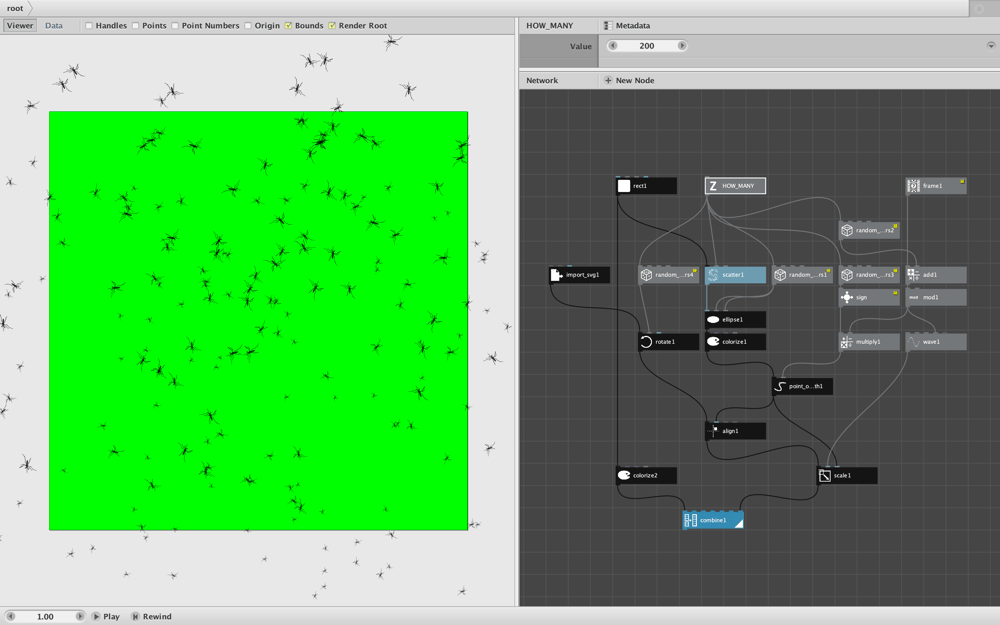The image size is (1000, 625).
Task: Click the green rectangle in the viewer
Action: (258, 321)
